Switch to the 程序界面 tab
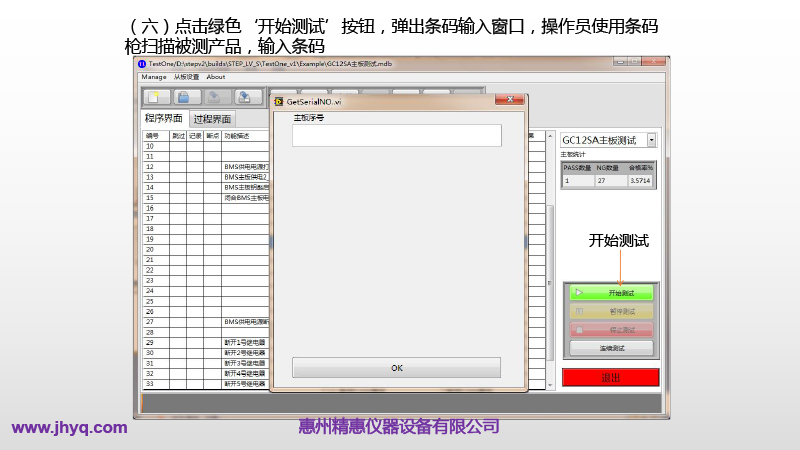This screenshot has width=800, height=450. coord(164,118)
